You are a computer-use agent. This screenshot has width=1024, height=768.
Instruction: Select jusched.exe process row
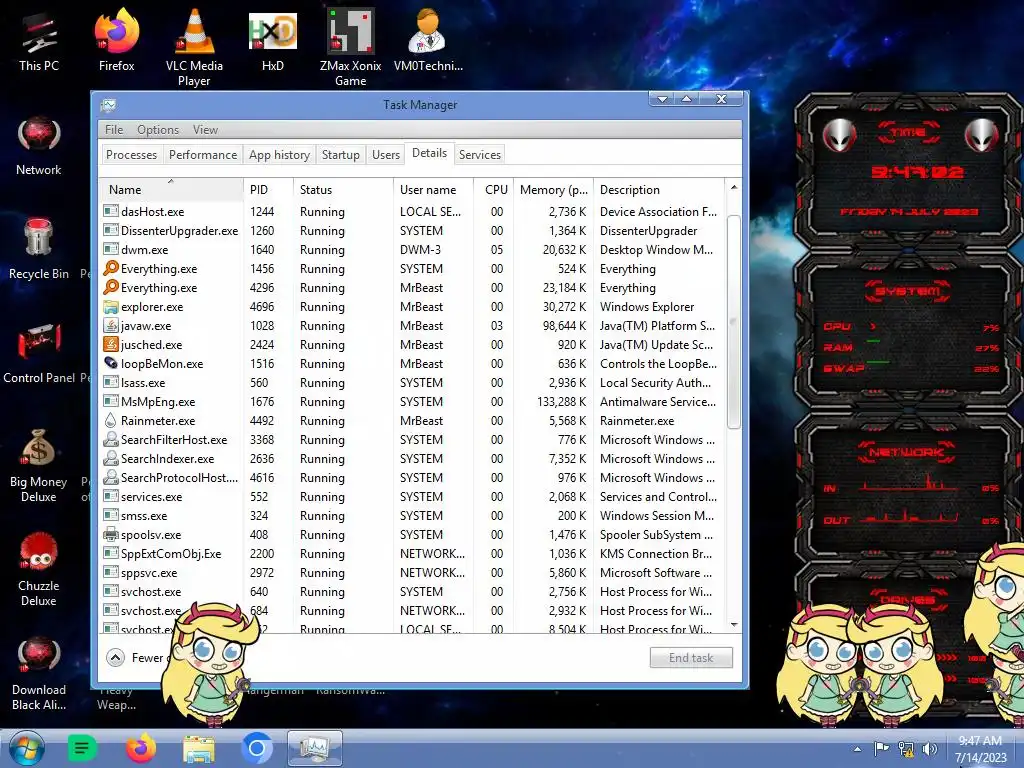click(x=411, y=345)
